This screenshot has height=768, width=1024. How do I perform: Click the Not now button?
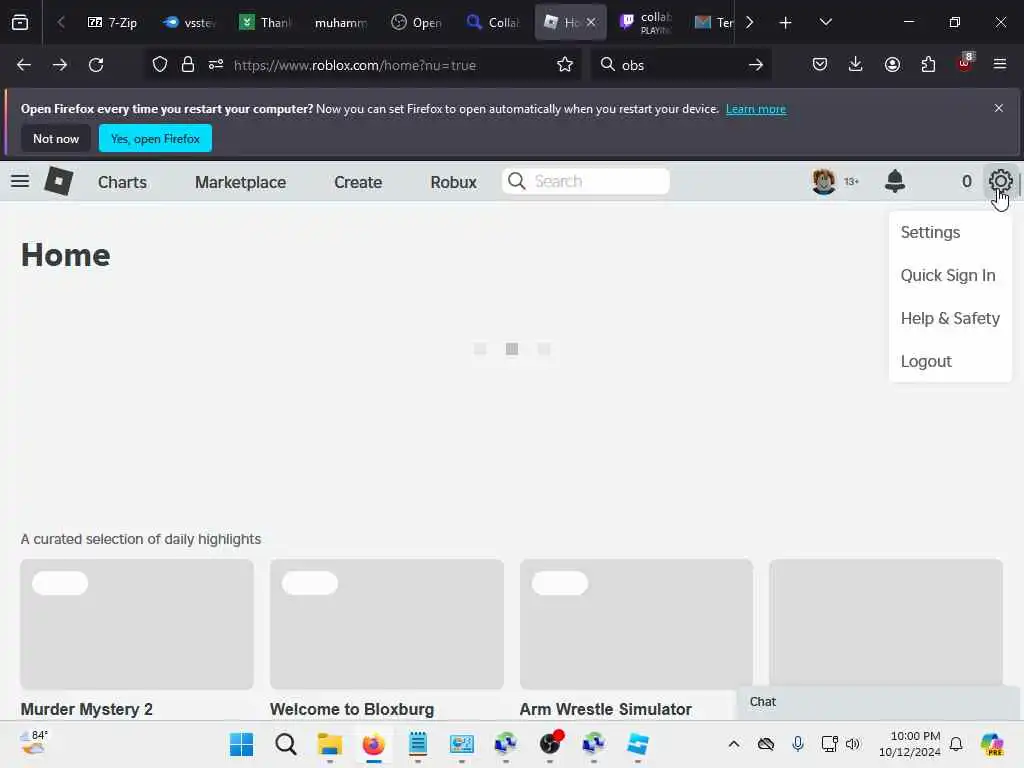pos(56,138)
